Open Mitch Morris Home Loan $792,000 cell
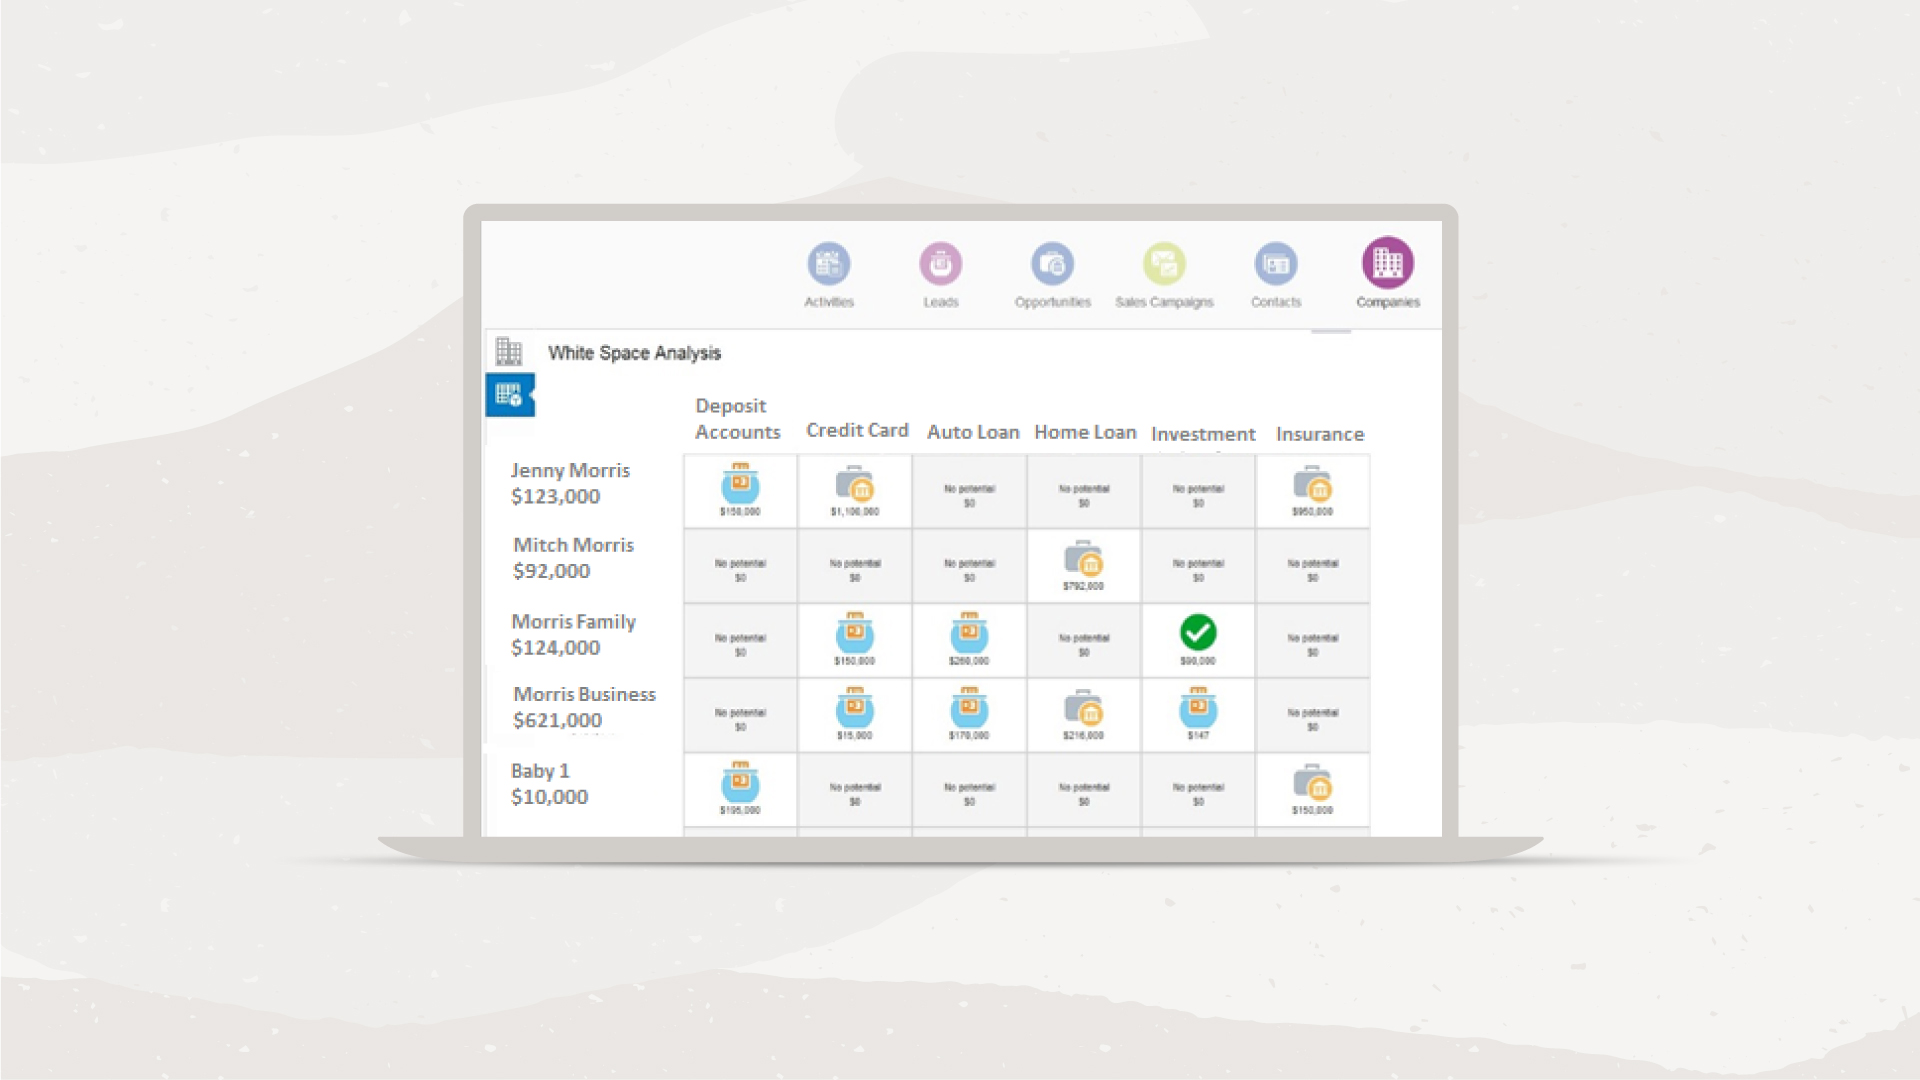Image resolution: width=1920 pixels, height=1080 pixels. [x=1083, y=561]
